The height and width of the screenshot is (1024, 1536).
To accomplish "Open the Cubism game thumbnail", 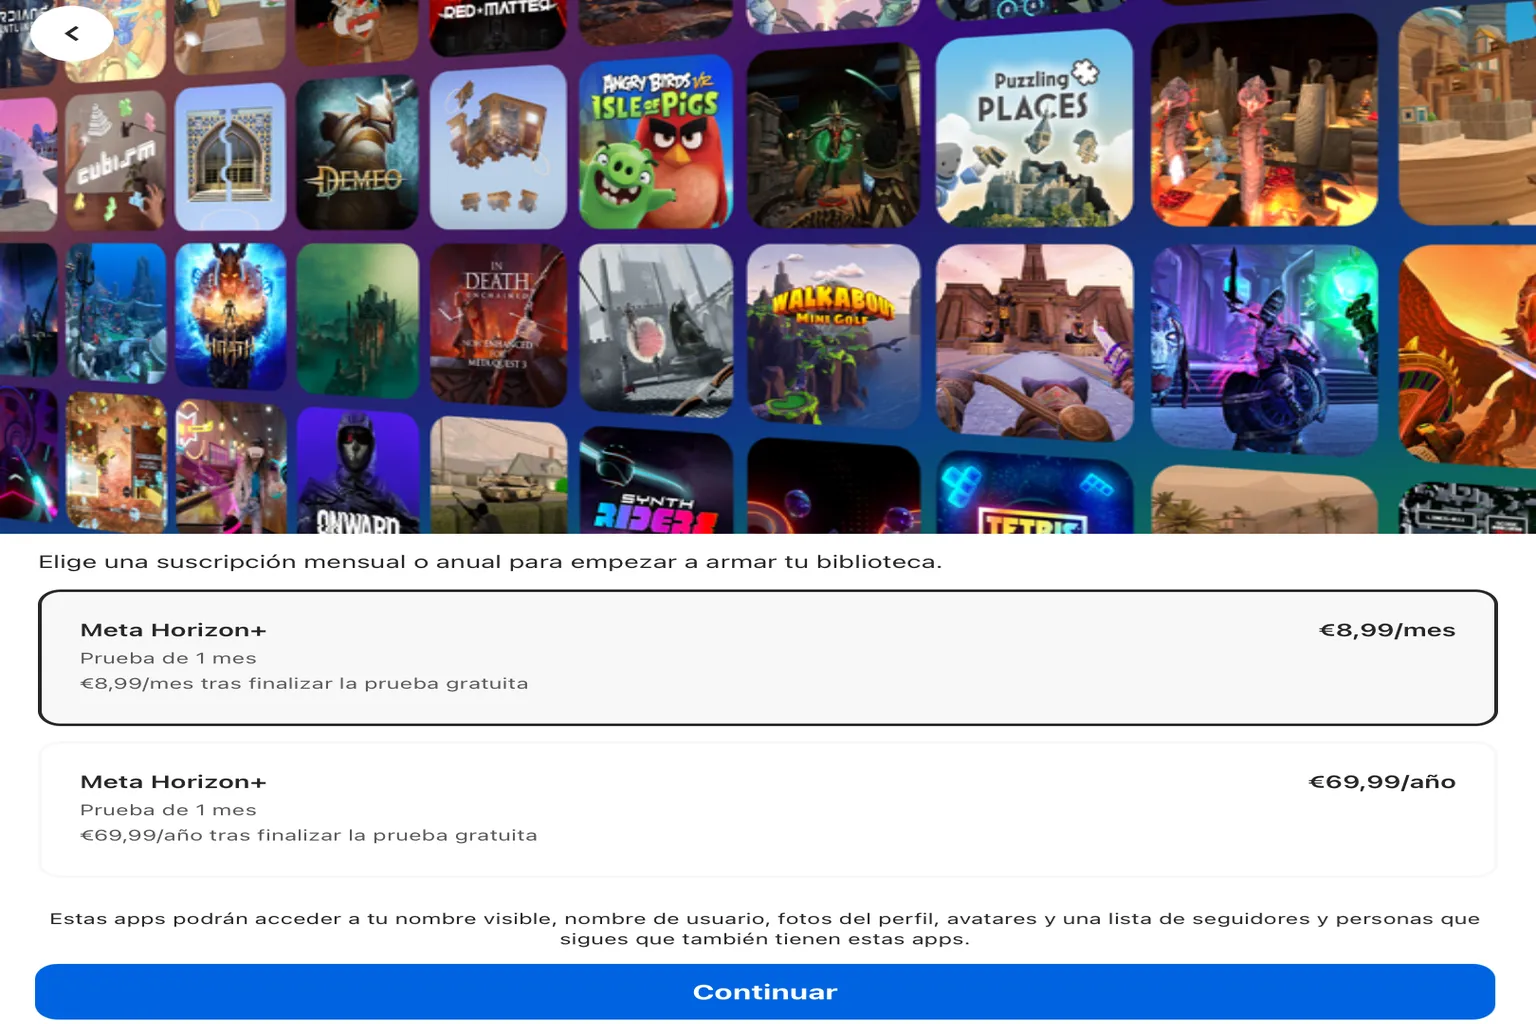I will pos(117,161).
